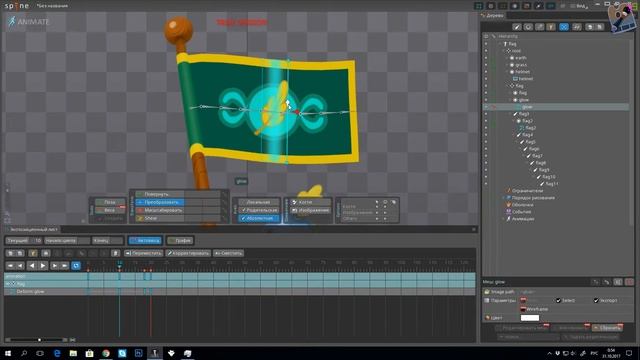Switch to the Автоключ (Dopesheet) tab
The image size is (640, 360).
click(x=145, y=240)
